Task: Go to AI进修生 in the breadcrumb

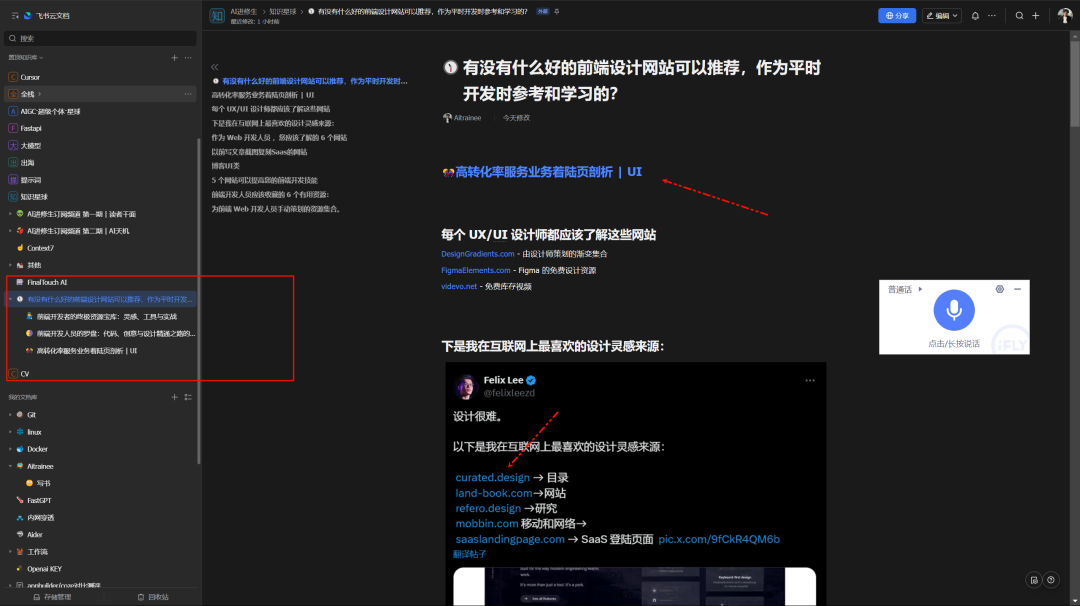Action: tap(243, 12)
